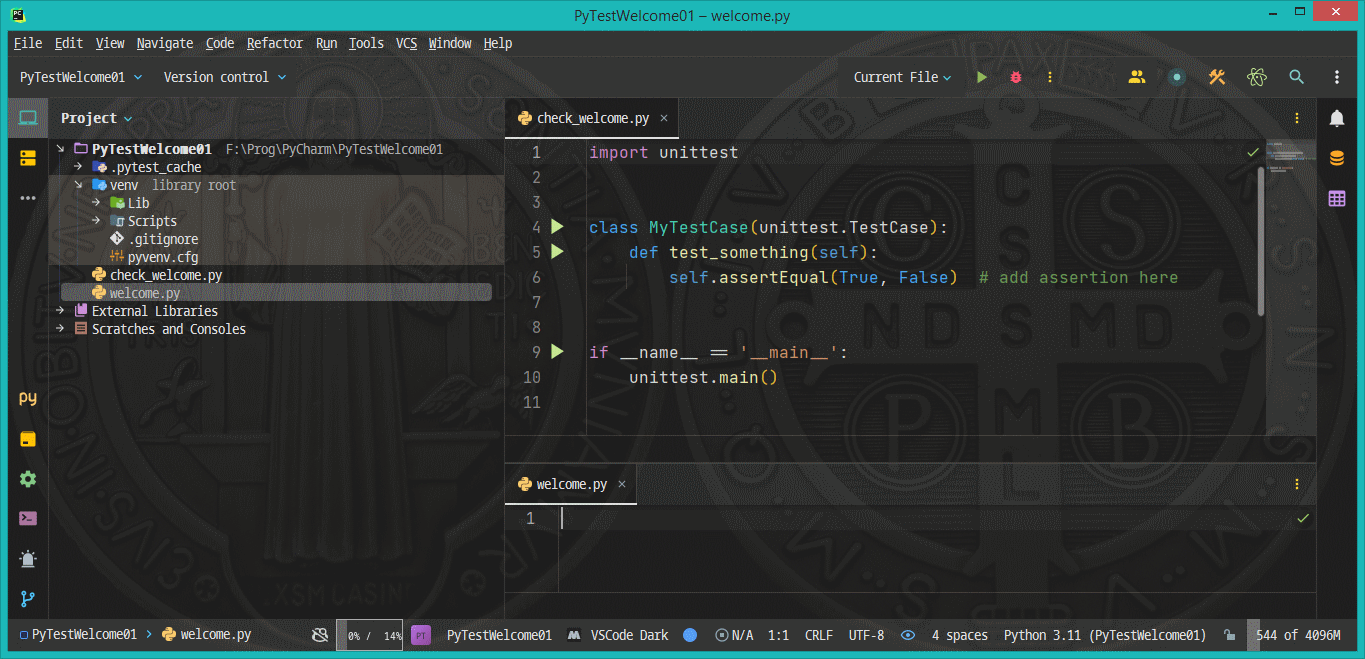The height and width of the screenshot is (659, 1365).
Task: Open the Version control dropdown
Action: tap(225, 77)
